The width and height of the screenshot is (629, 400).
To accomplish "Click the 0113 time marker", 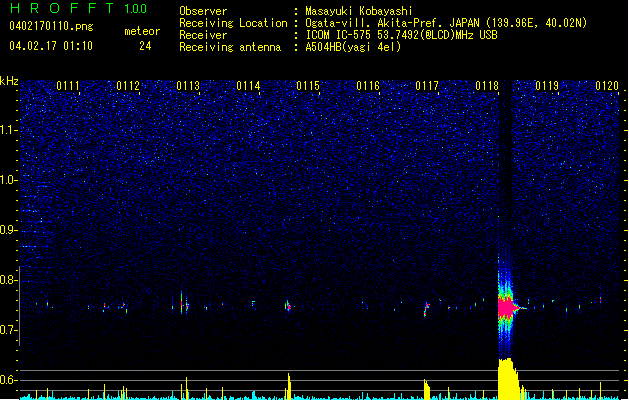I will (188, 86).
